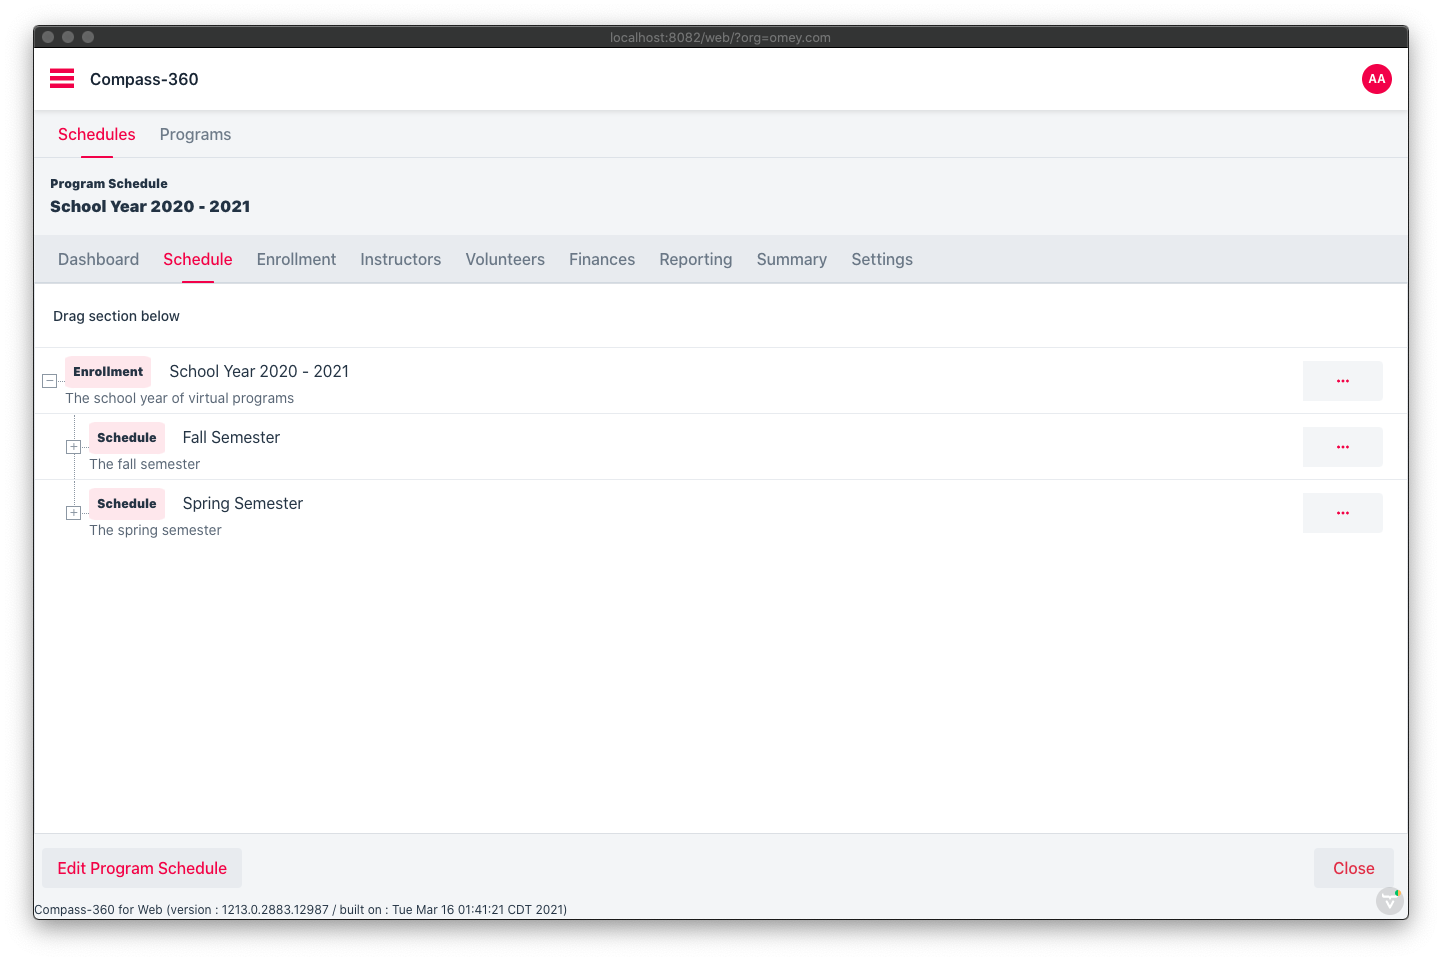This screenshot has width=1442, height=961.
Task: Open the Finances tab
Action: [602, 260]
